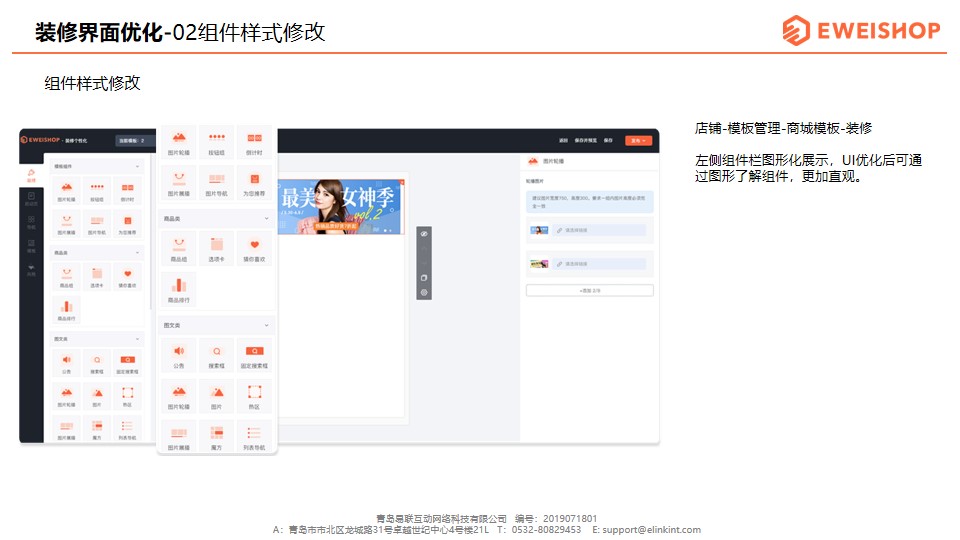The width and height of the screenshot is (960, 540).
Task: Select 列表导航 component in enlarged overlay panel
Action: (x=255, y=437)
